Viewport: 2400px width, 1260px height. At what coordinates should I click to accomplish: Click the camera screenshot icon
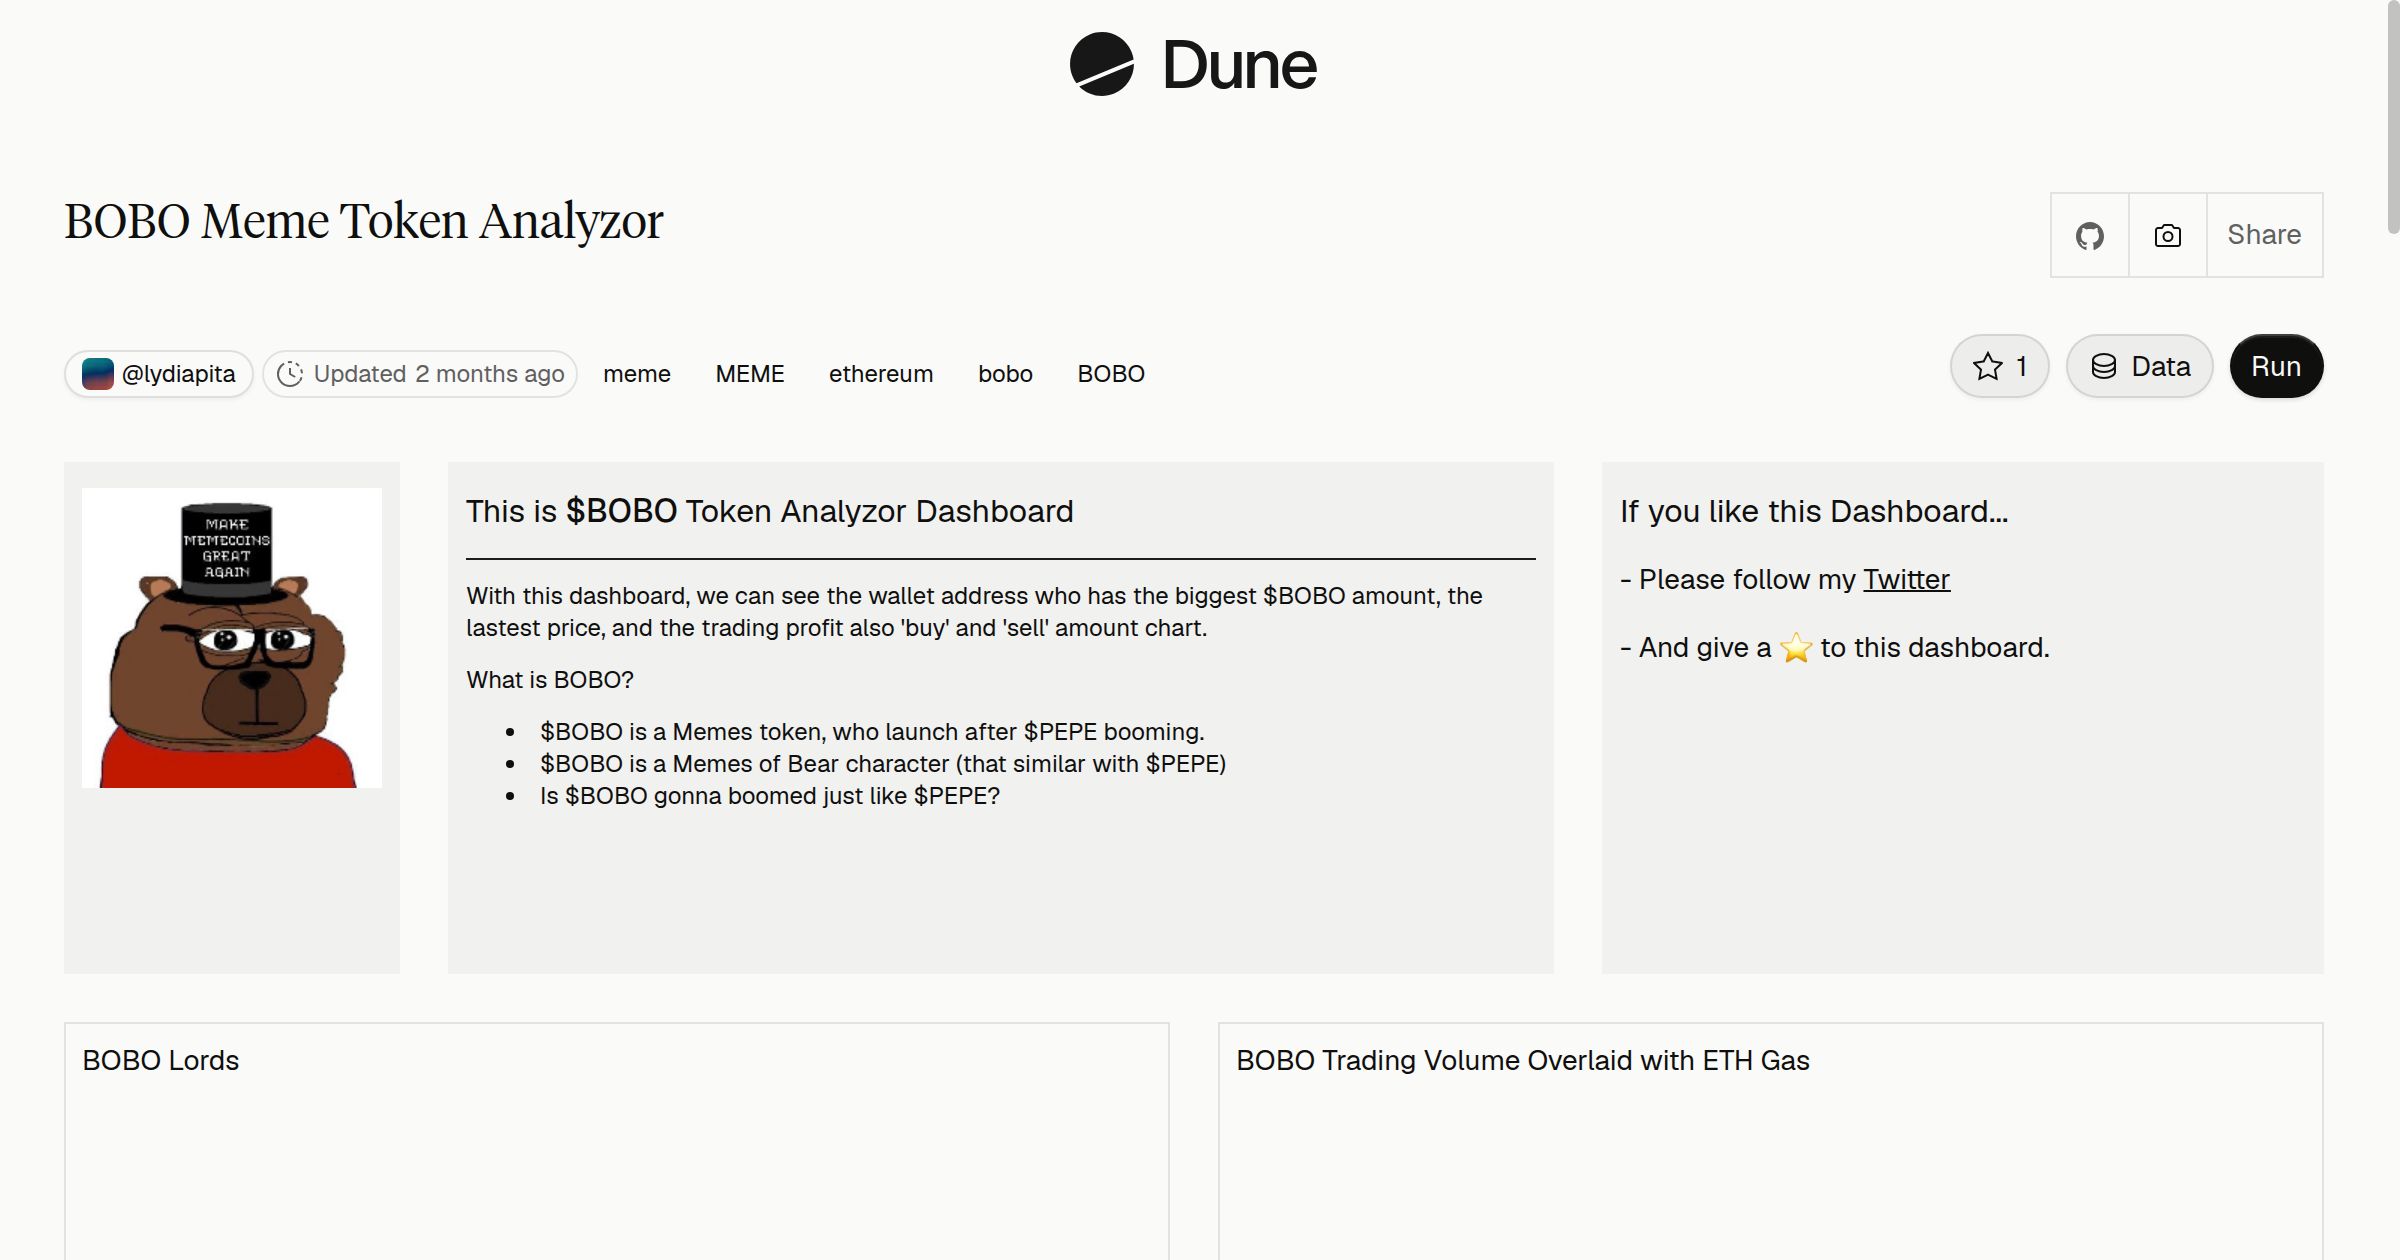coord(2167,235)
